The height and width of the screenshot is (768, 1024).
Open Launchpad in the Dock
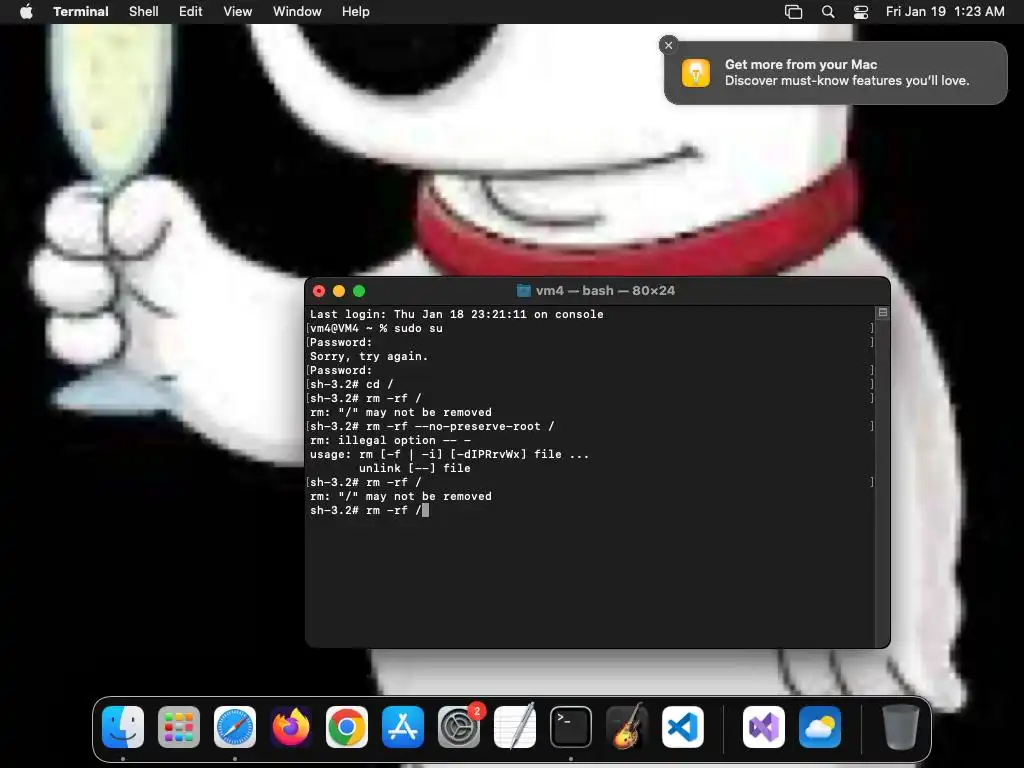tap(179, 727)
